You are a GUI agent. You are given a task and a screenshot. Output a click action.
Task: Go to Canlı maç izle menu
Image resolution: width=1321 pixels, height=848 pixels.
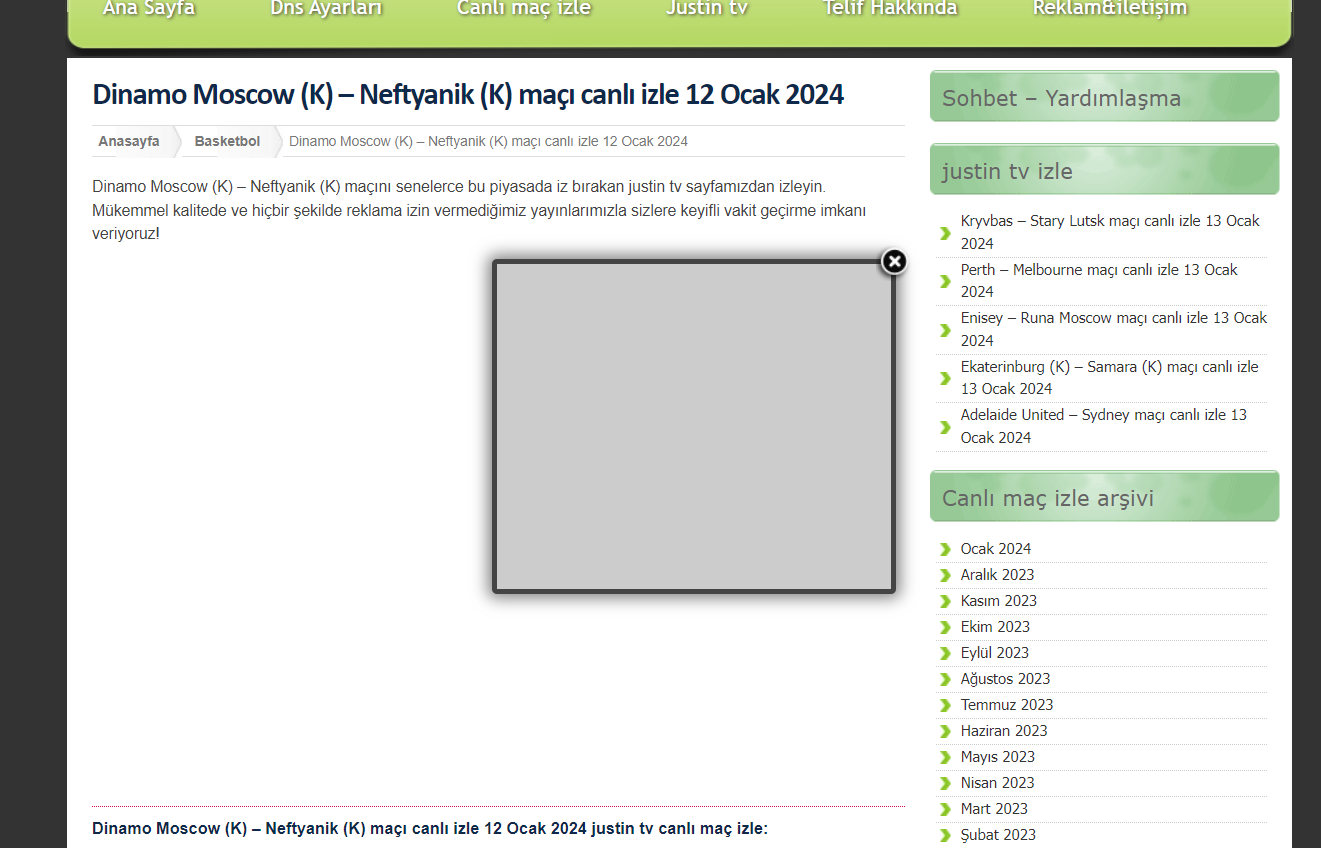pos(524,9)
